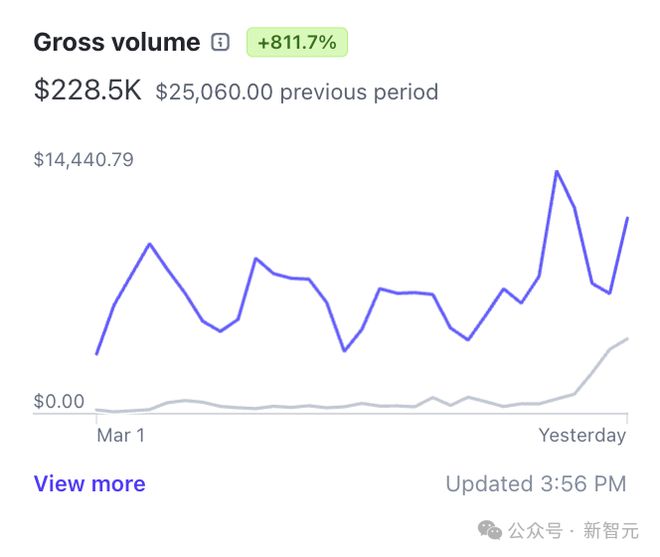Open the View more link
Image resolution: width=660 pixels, height=557 pixels.
click(90, 483)
